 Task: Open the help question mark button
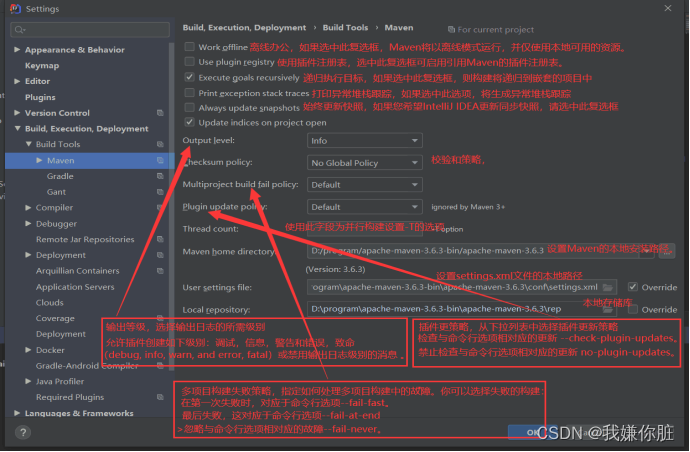23,432
